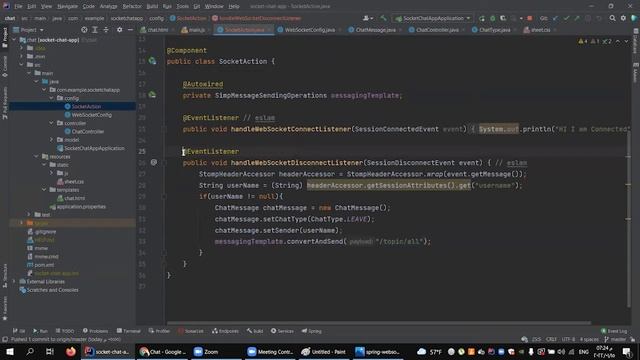Screen dimensions: 640x360
Task: Open the Navigate menu
Action: pos(67,6)
